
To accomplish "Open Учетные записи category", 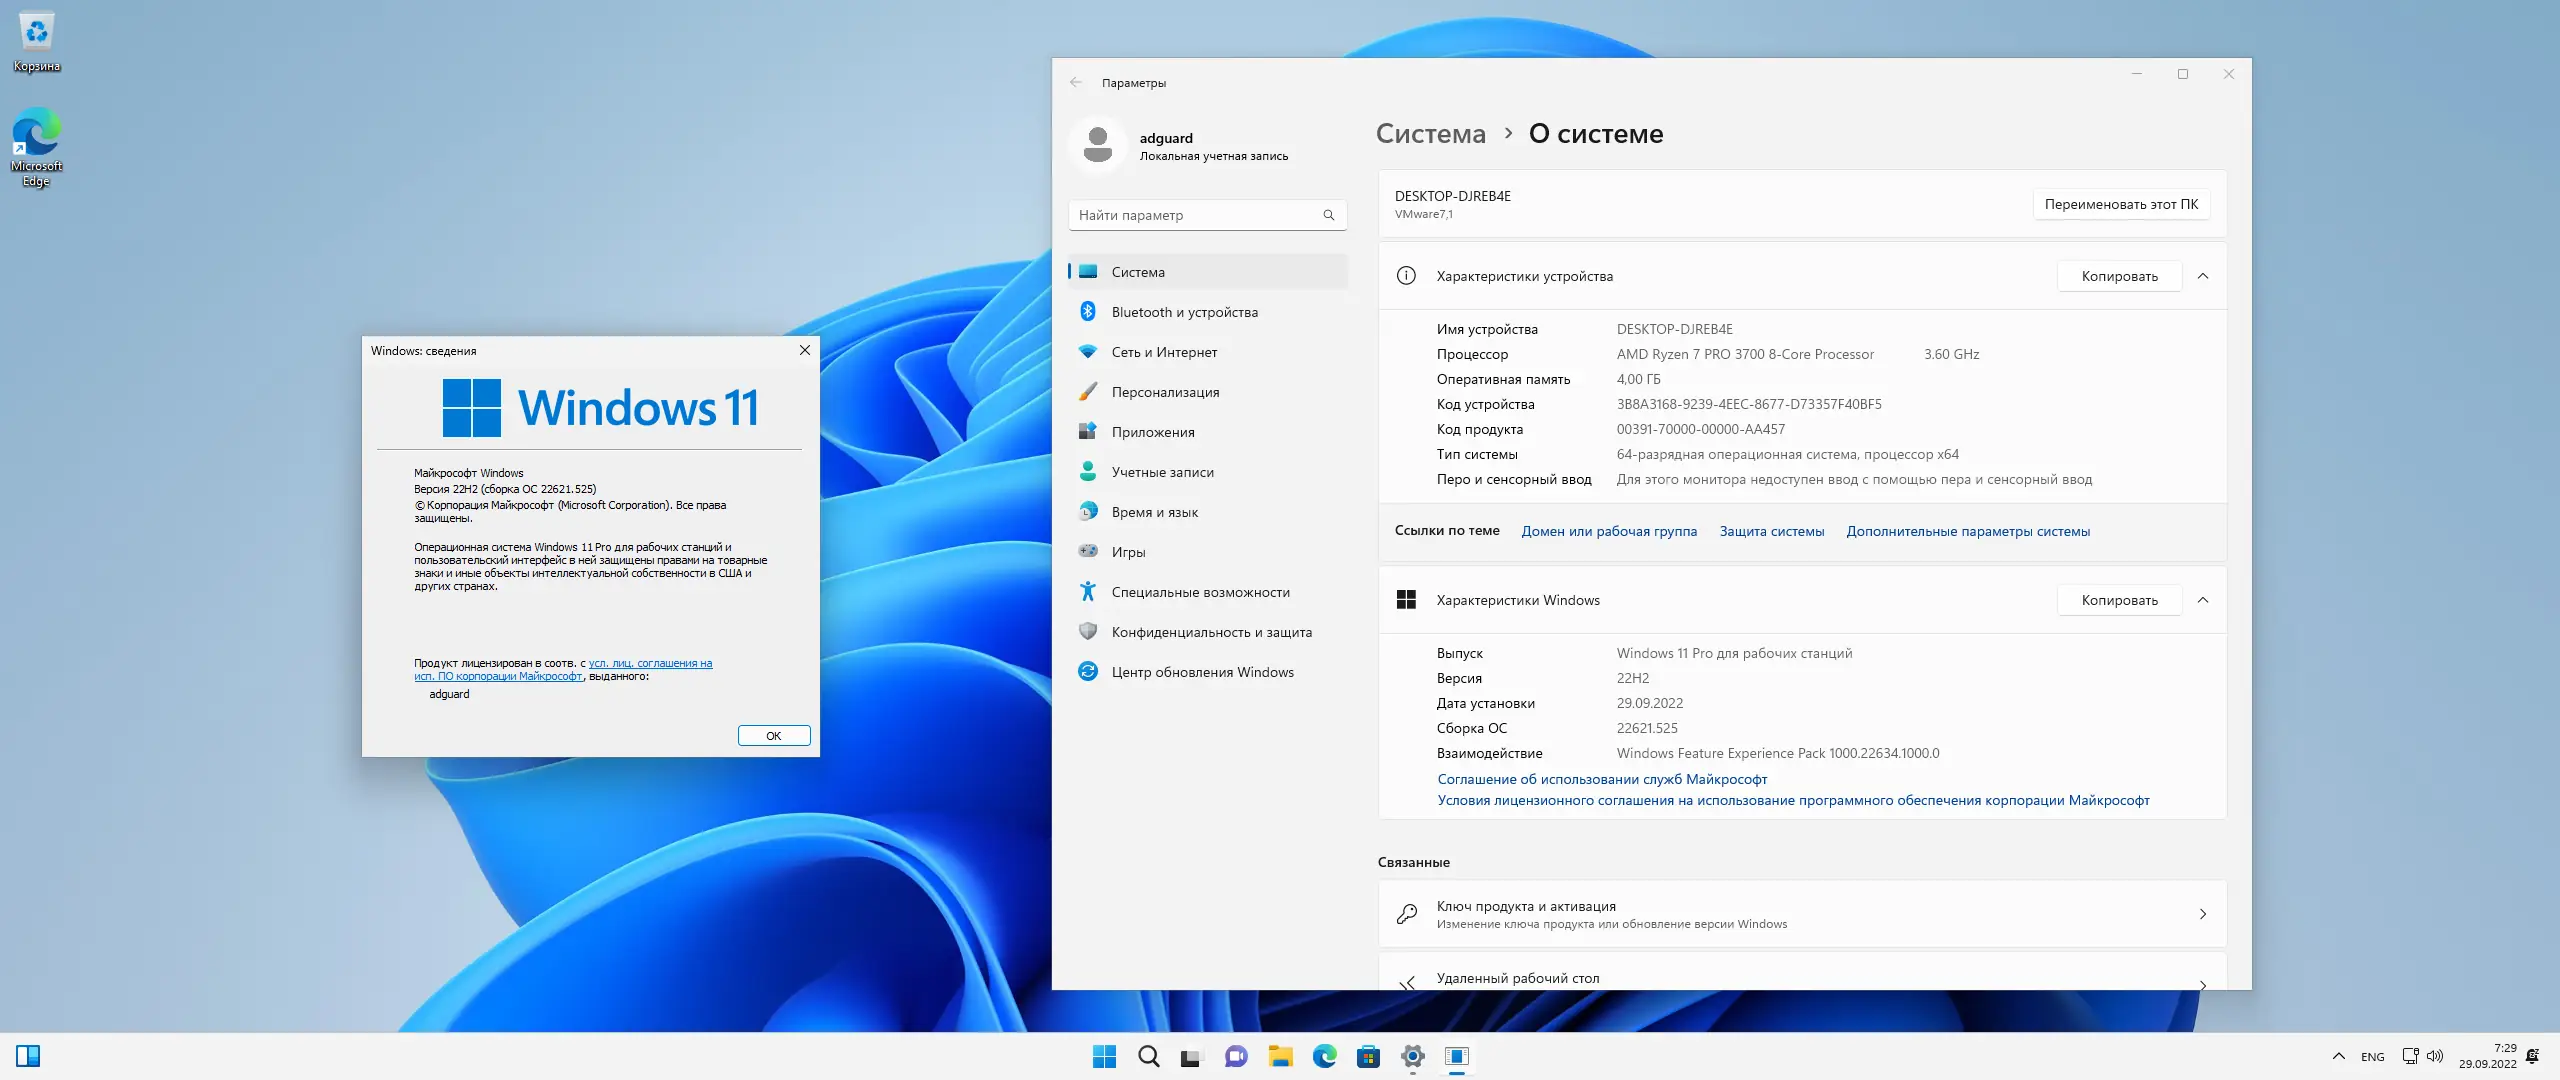I will coord(1162,472).
